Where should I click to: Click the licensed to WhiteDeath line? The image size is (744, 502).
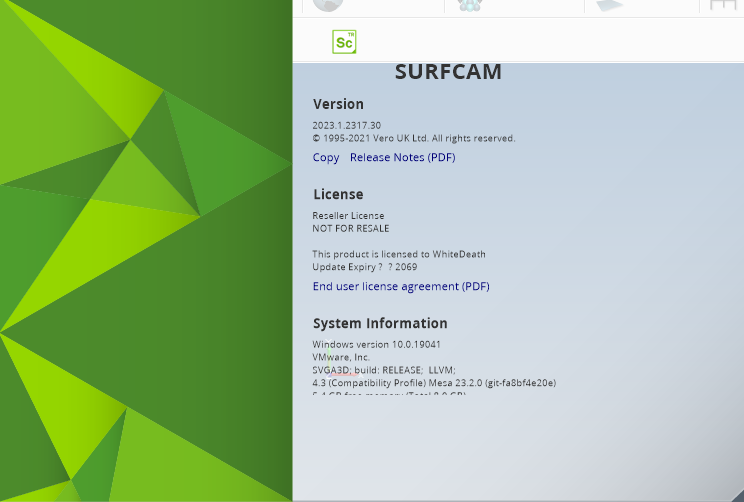[x=399, y=254]
